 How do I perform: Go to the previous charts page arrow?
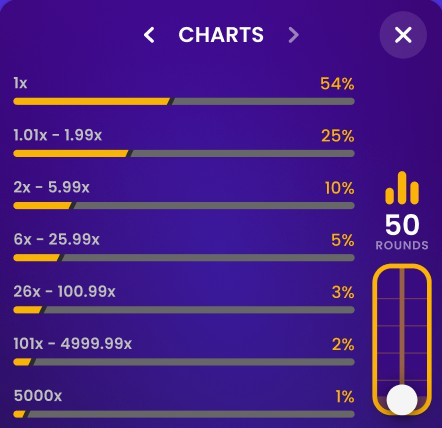(149, 35)
